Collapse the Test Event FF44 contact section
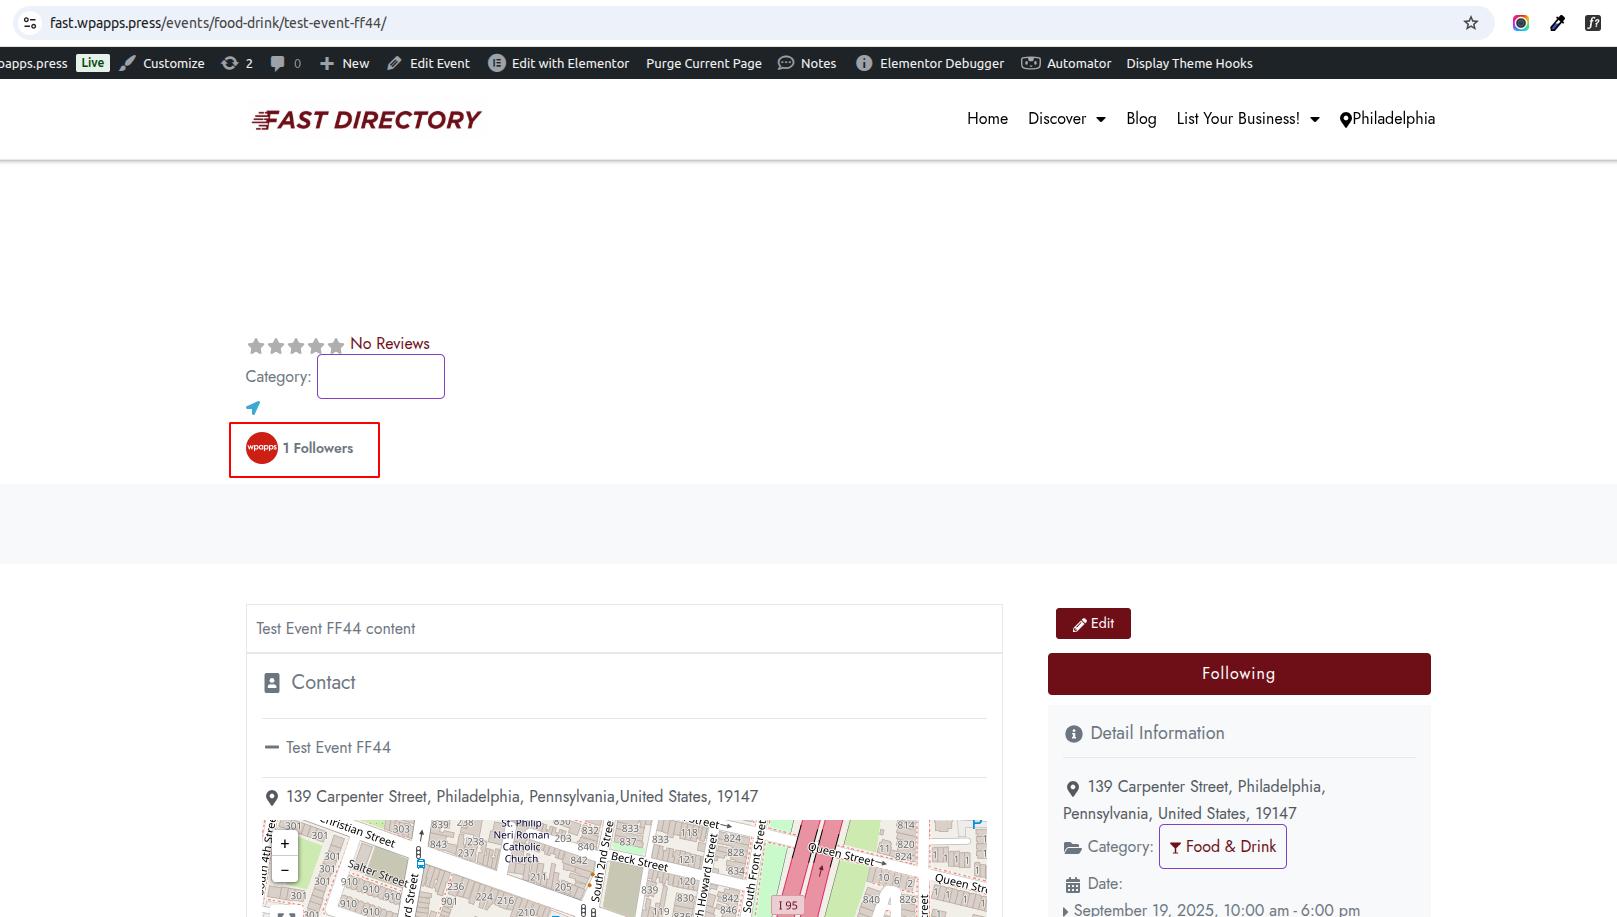Viewport: 1617px width, 917px height. (272, 748)
